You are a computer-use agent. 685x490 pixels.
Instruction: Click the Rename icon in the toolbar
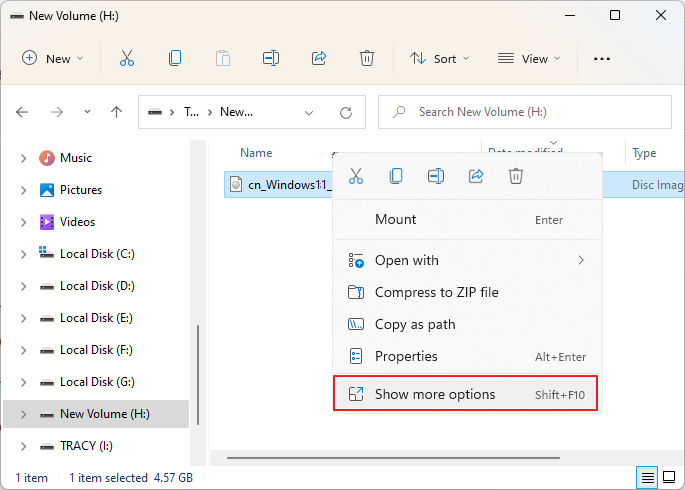coord(271,58)
